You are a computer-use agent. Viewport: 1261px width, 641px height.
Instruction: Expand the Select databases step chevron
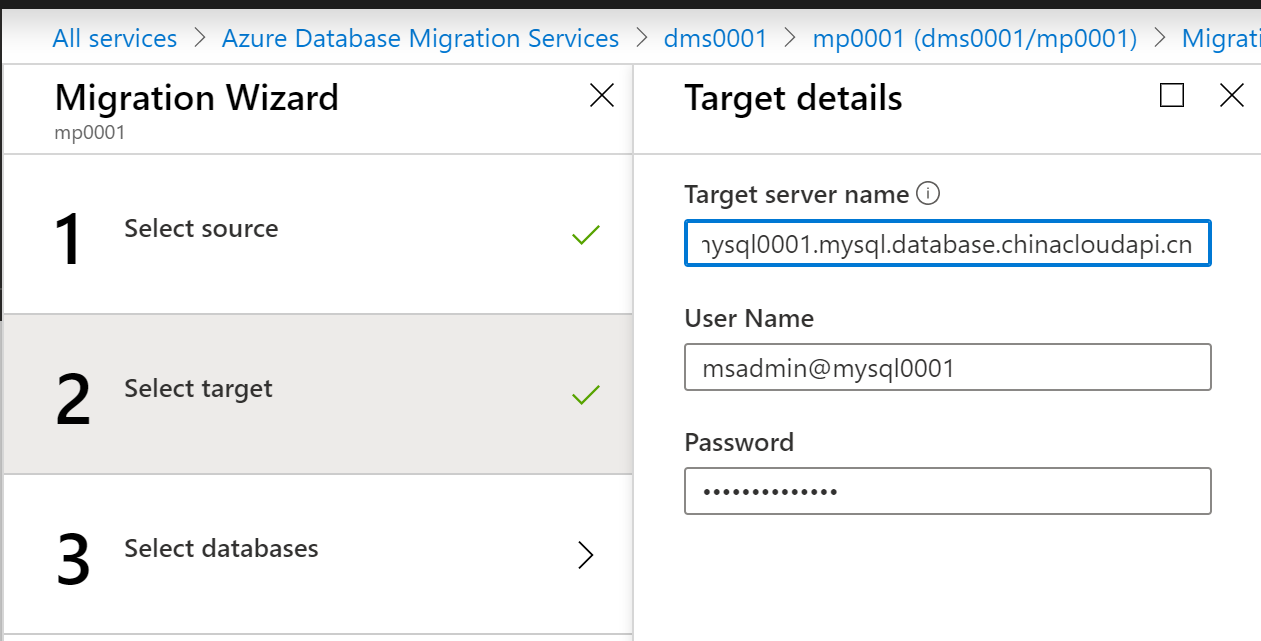pos(586,555)
